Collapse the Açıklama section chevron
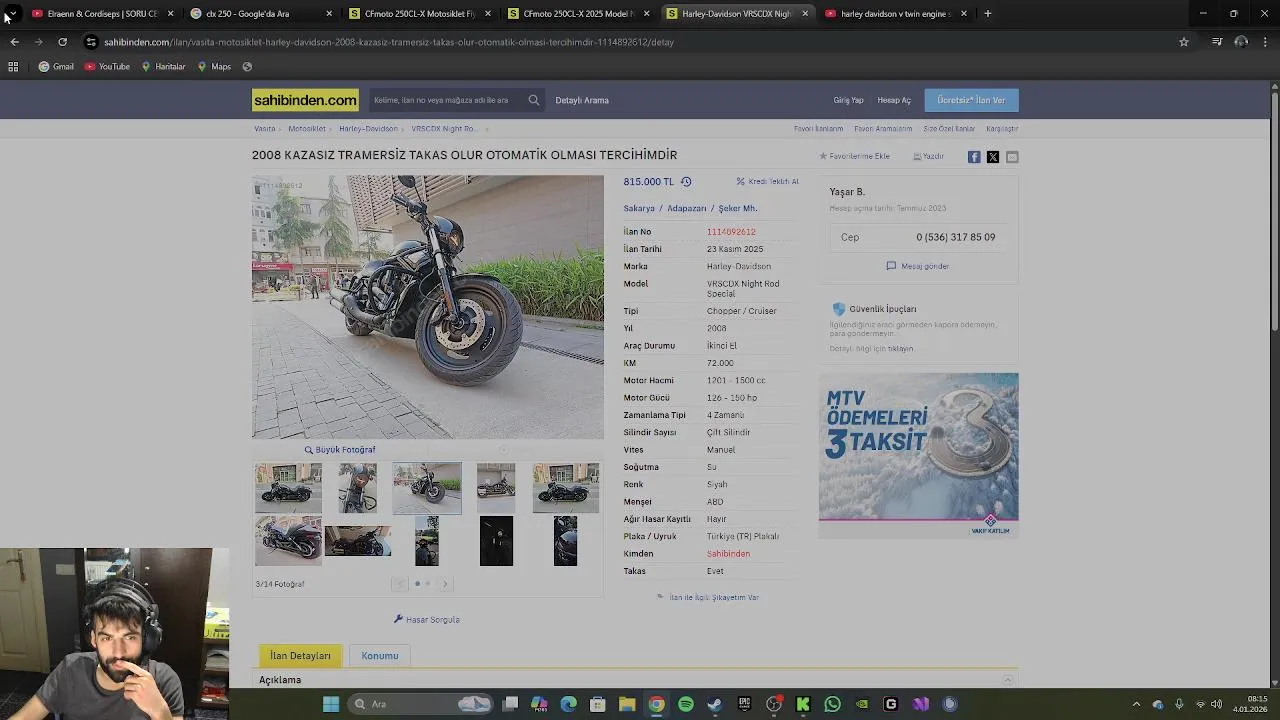Viewport: 1280px width, 720px height. pyautogui.click(x=1008, y=680)
